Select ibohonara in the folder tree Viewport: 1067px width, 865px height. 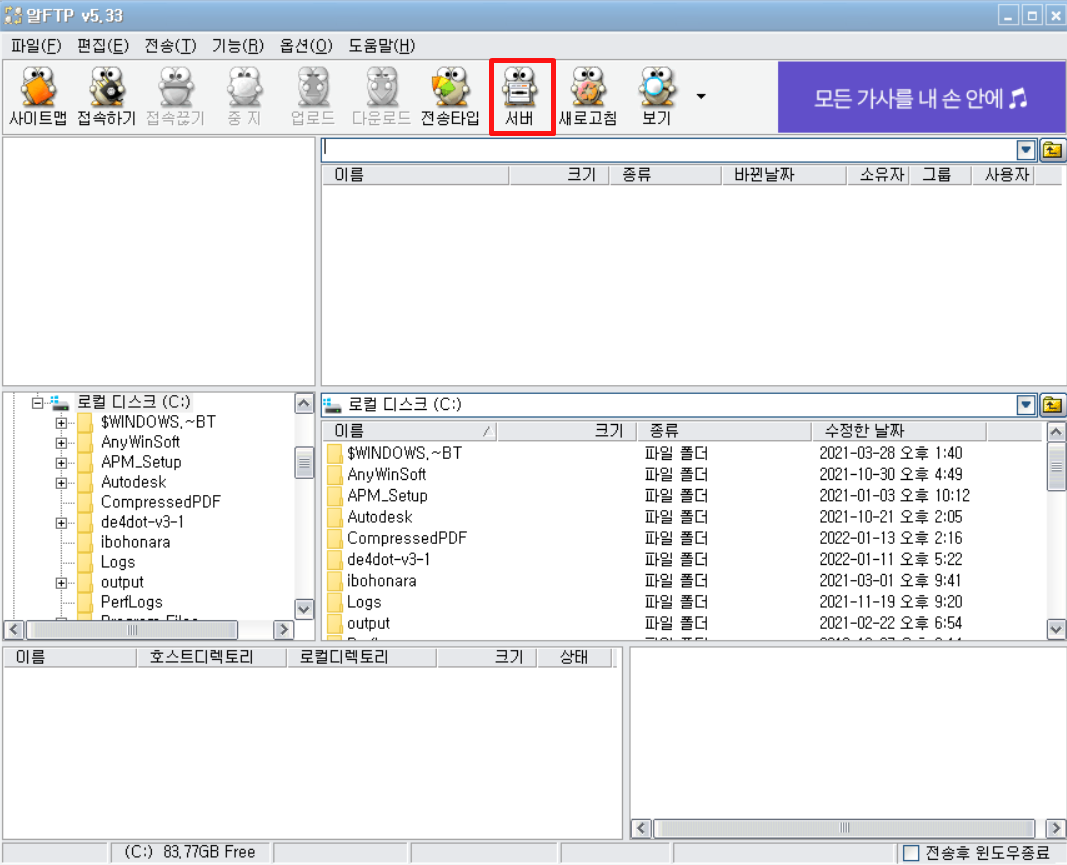point(135,542)
